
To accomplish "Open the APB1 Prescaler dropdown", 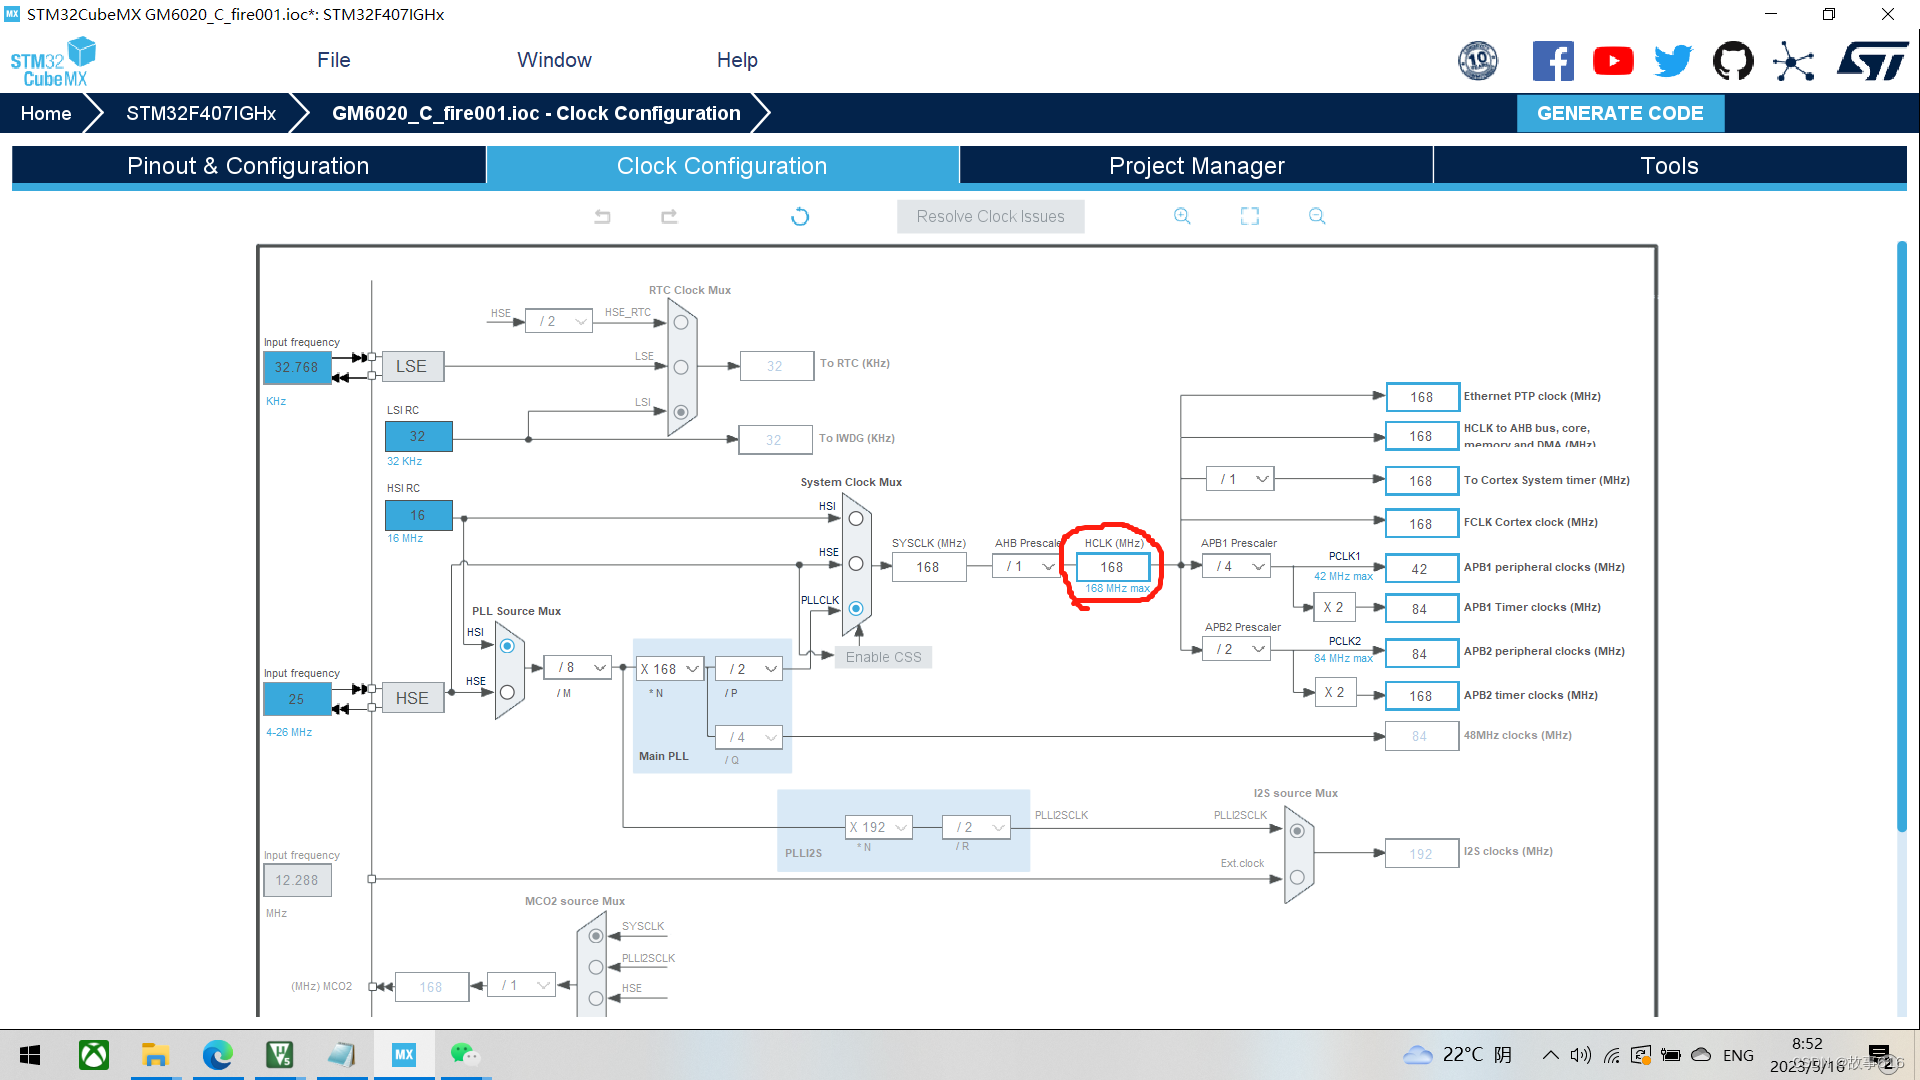I will 1236,566.
